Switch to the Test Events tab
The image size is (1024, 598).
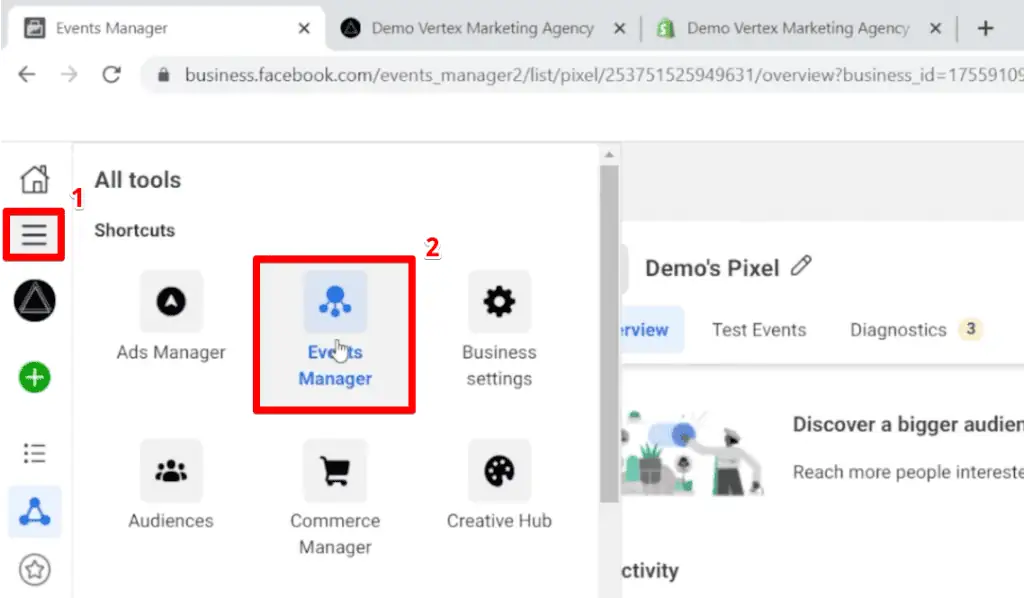(759, 329)
